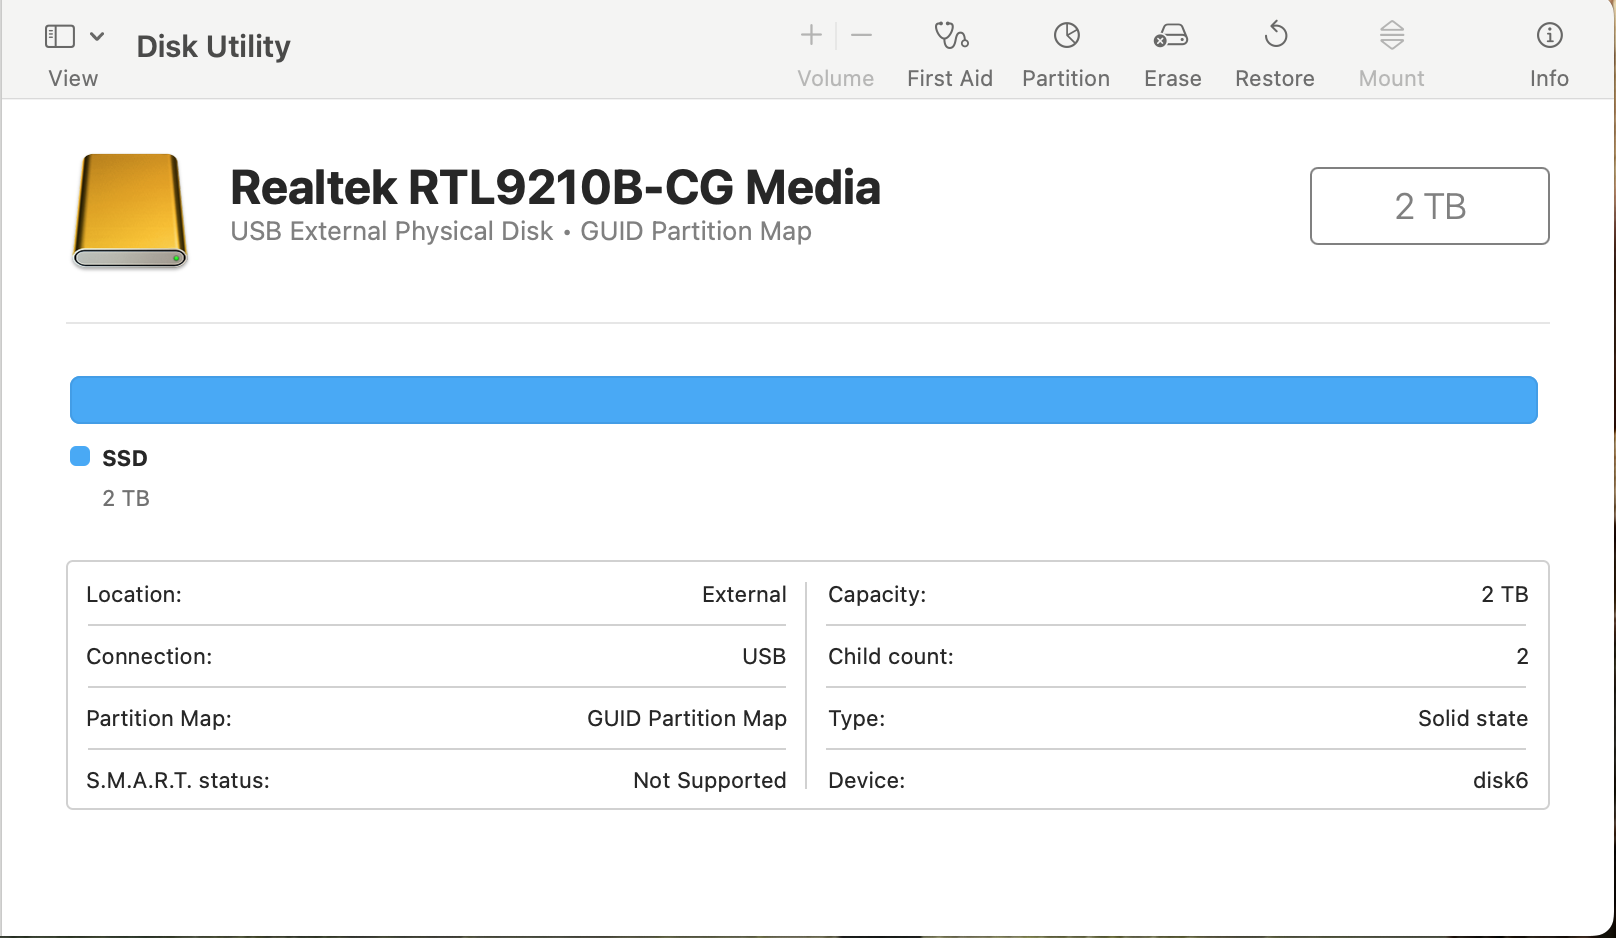1616x938 pixels.
Task: Click the Disk Utility window title
Action: click(x=213, y=46)
